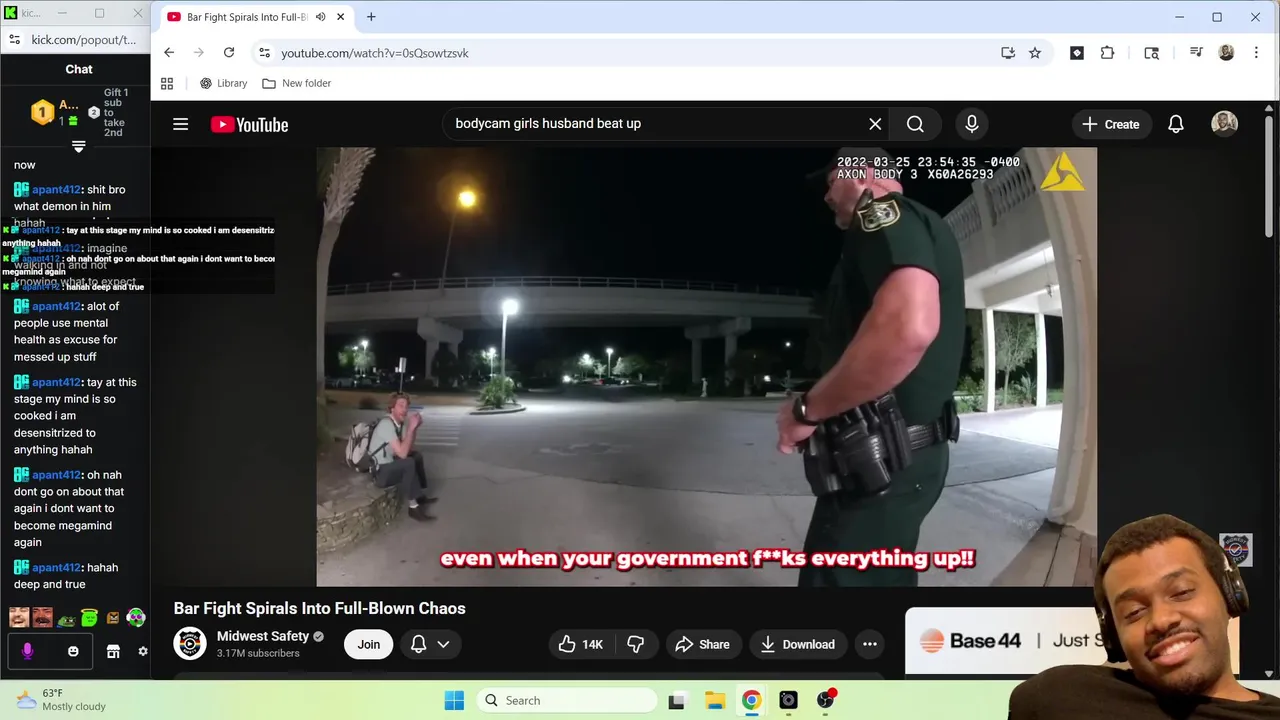Screen dimensions: 1280x720
Task: Open Chrome three-dot menu
Action: pos(1256,53)
